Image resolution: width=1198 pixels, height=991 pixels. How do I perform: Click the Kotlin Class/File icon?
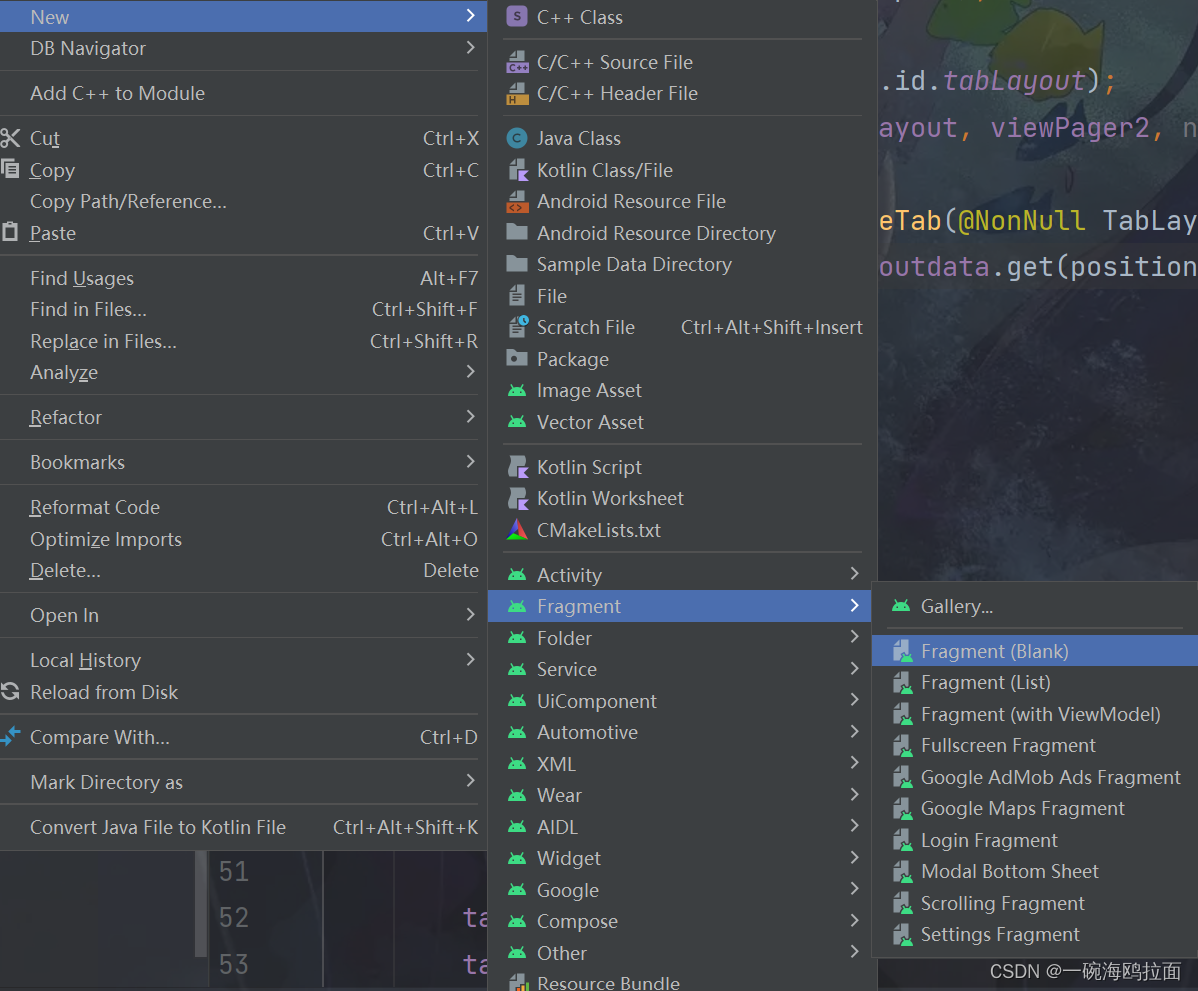point(517,170)
